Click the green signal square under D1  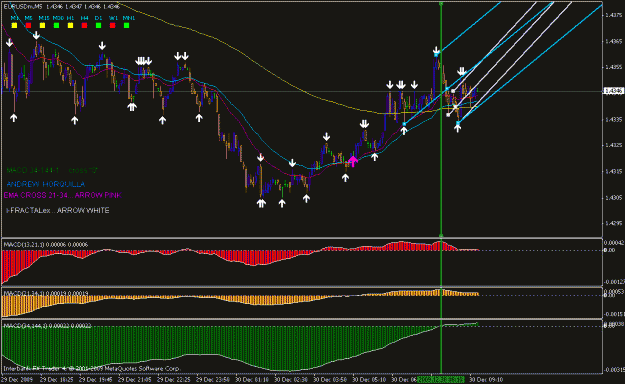pos(98,26)
